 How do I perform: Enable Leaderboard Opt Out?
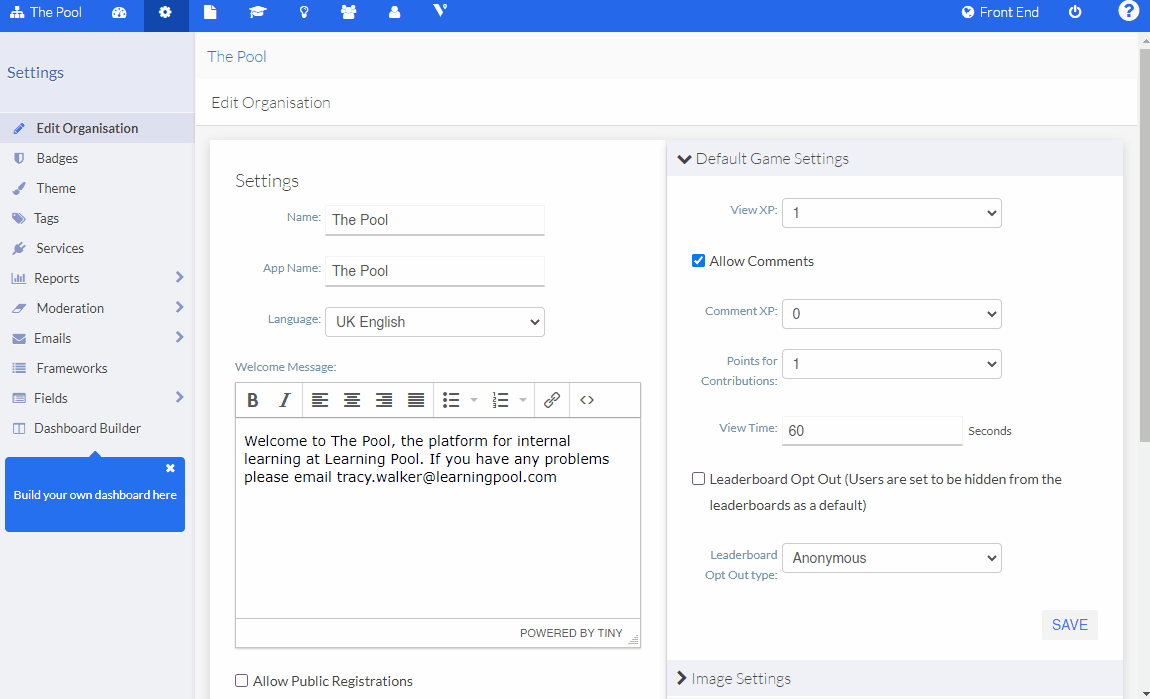click(x=698, y=478)
